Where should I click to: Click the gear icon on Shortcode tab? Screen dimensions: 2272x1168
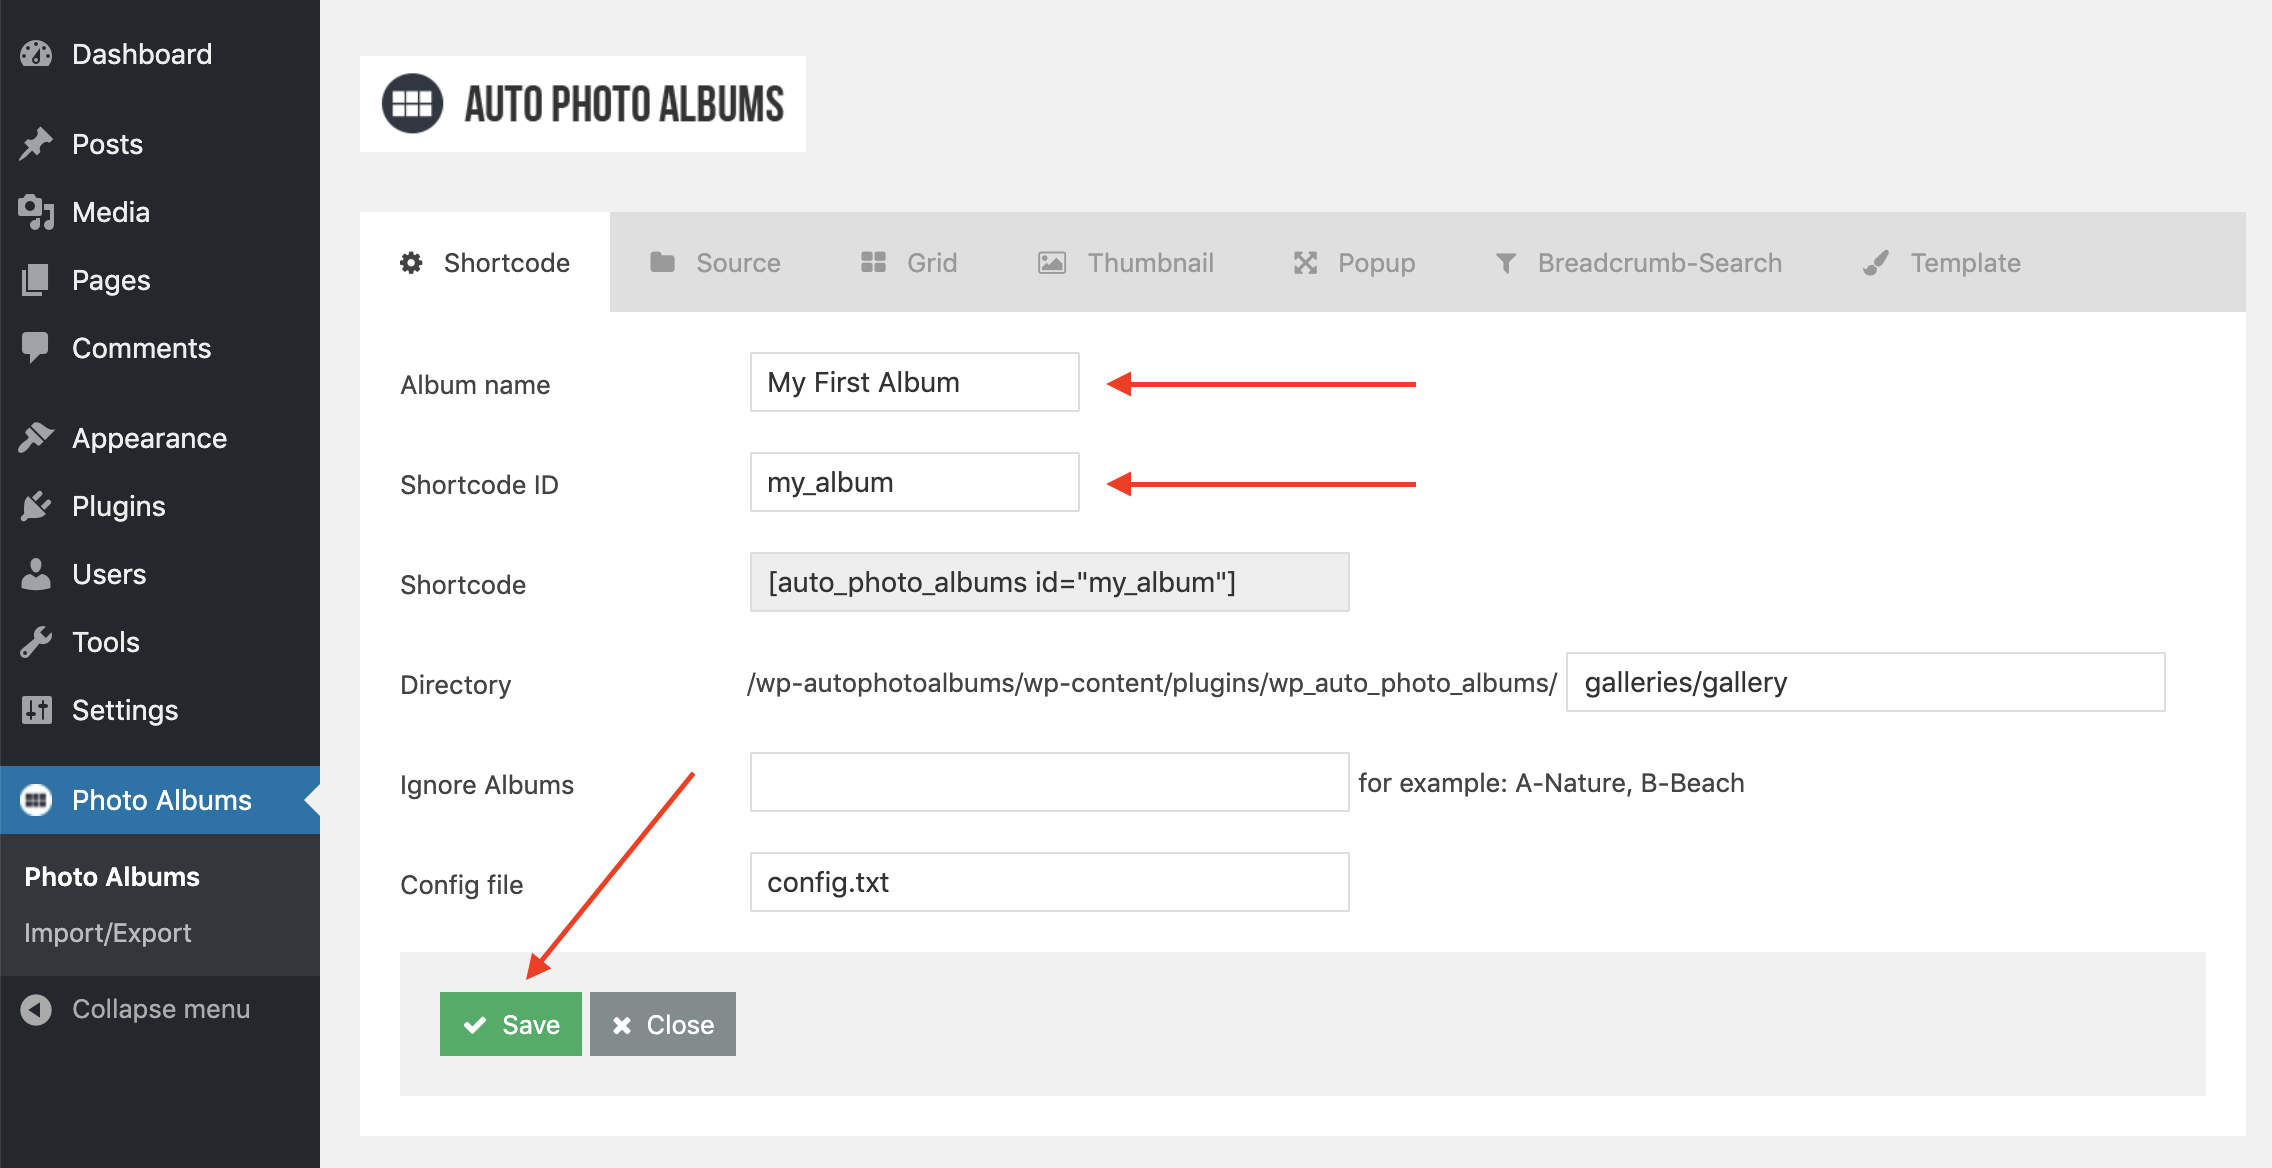pos(411,263)
